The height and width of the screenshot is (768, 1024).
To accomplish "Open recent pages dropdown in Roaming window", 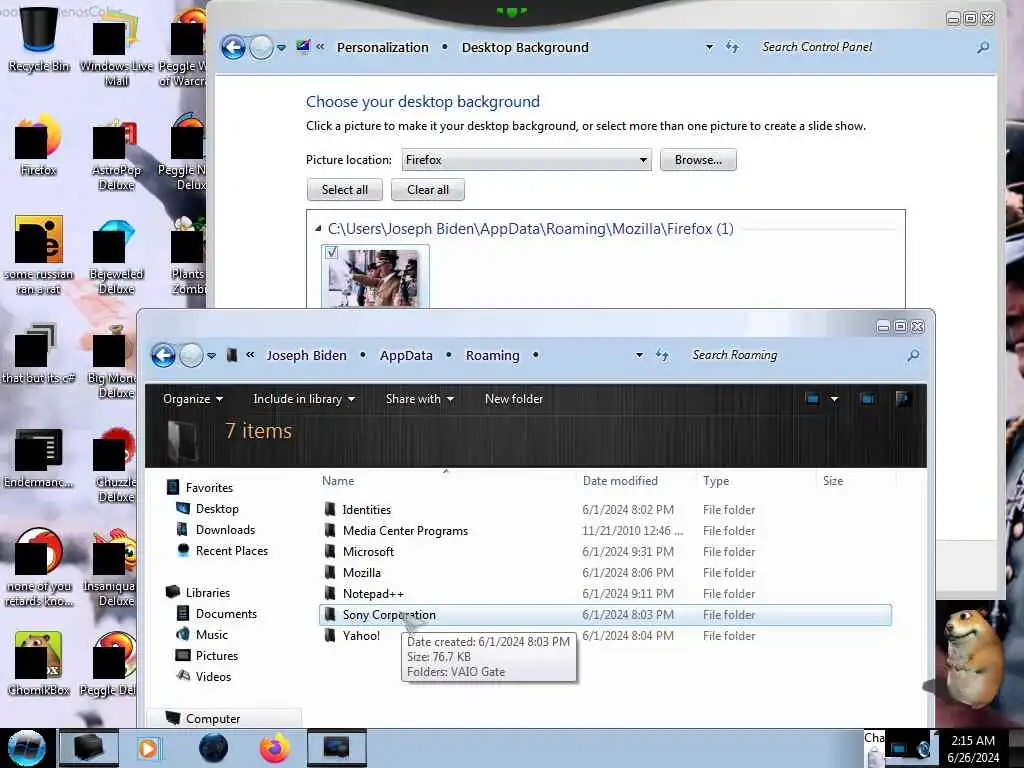I will 212,356.
